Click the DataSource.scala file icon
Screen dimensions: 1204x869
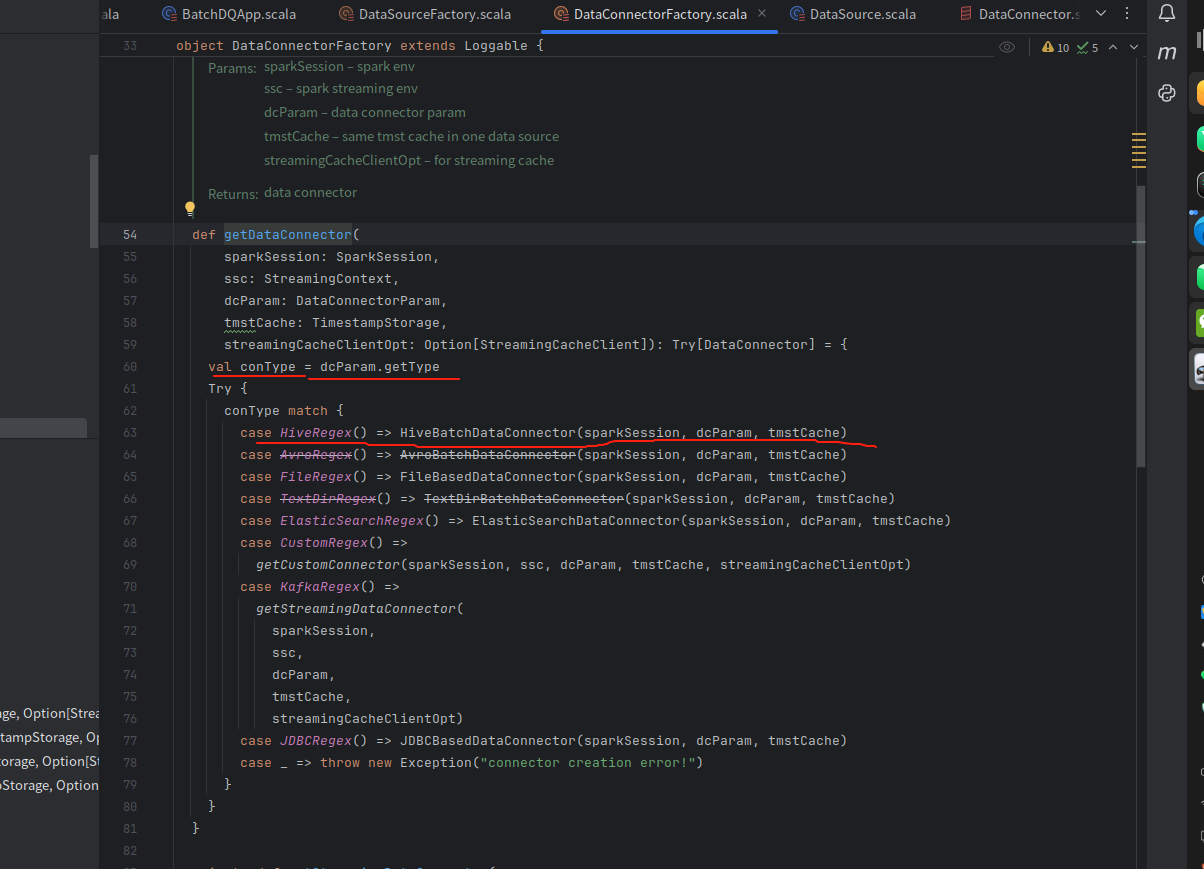coord(797,14)
